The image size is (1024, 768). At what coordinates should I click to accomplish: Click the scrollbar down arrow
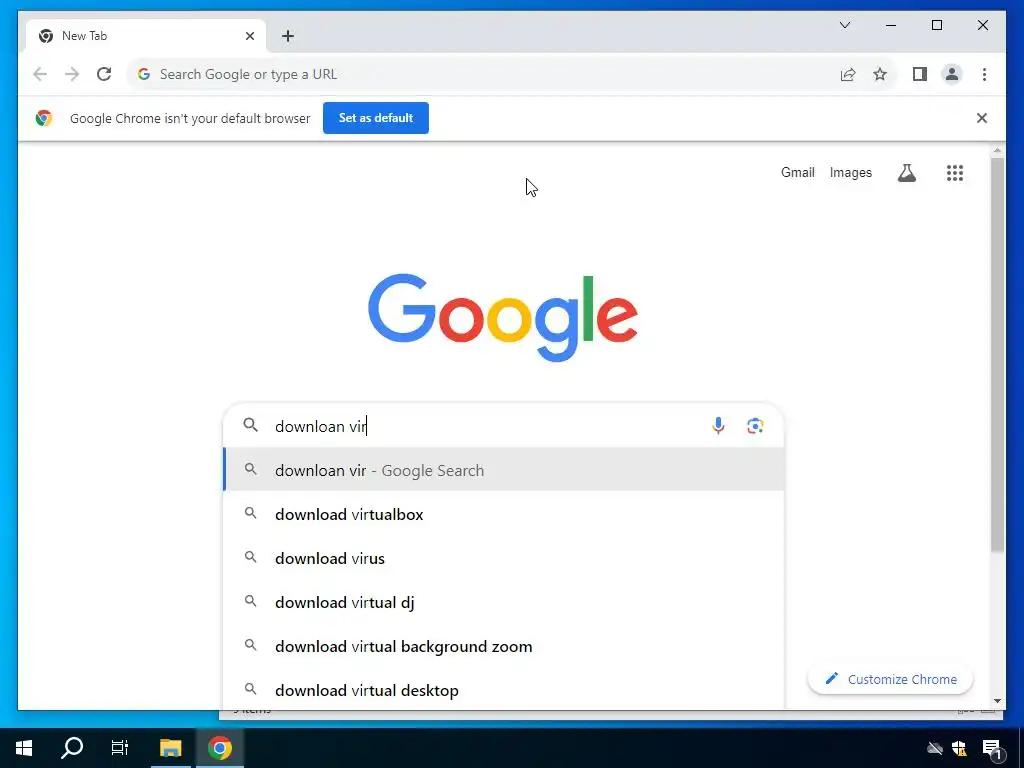(997, 701)
